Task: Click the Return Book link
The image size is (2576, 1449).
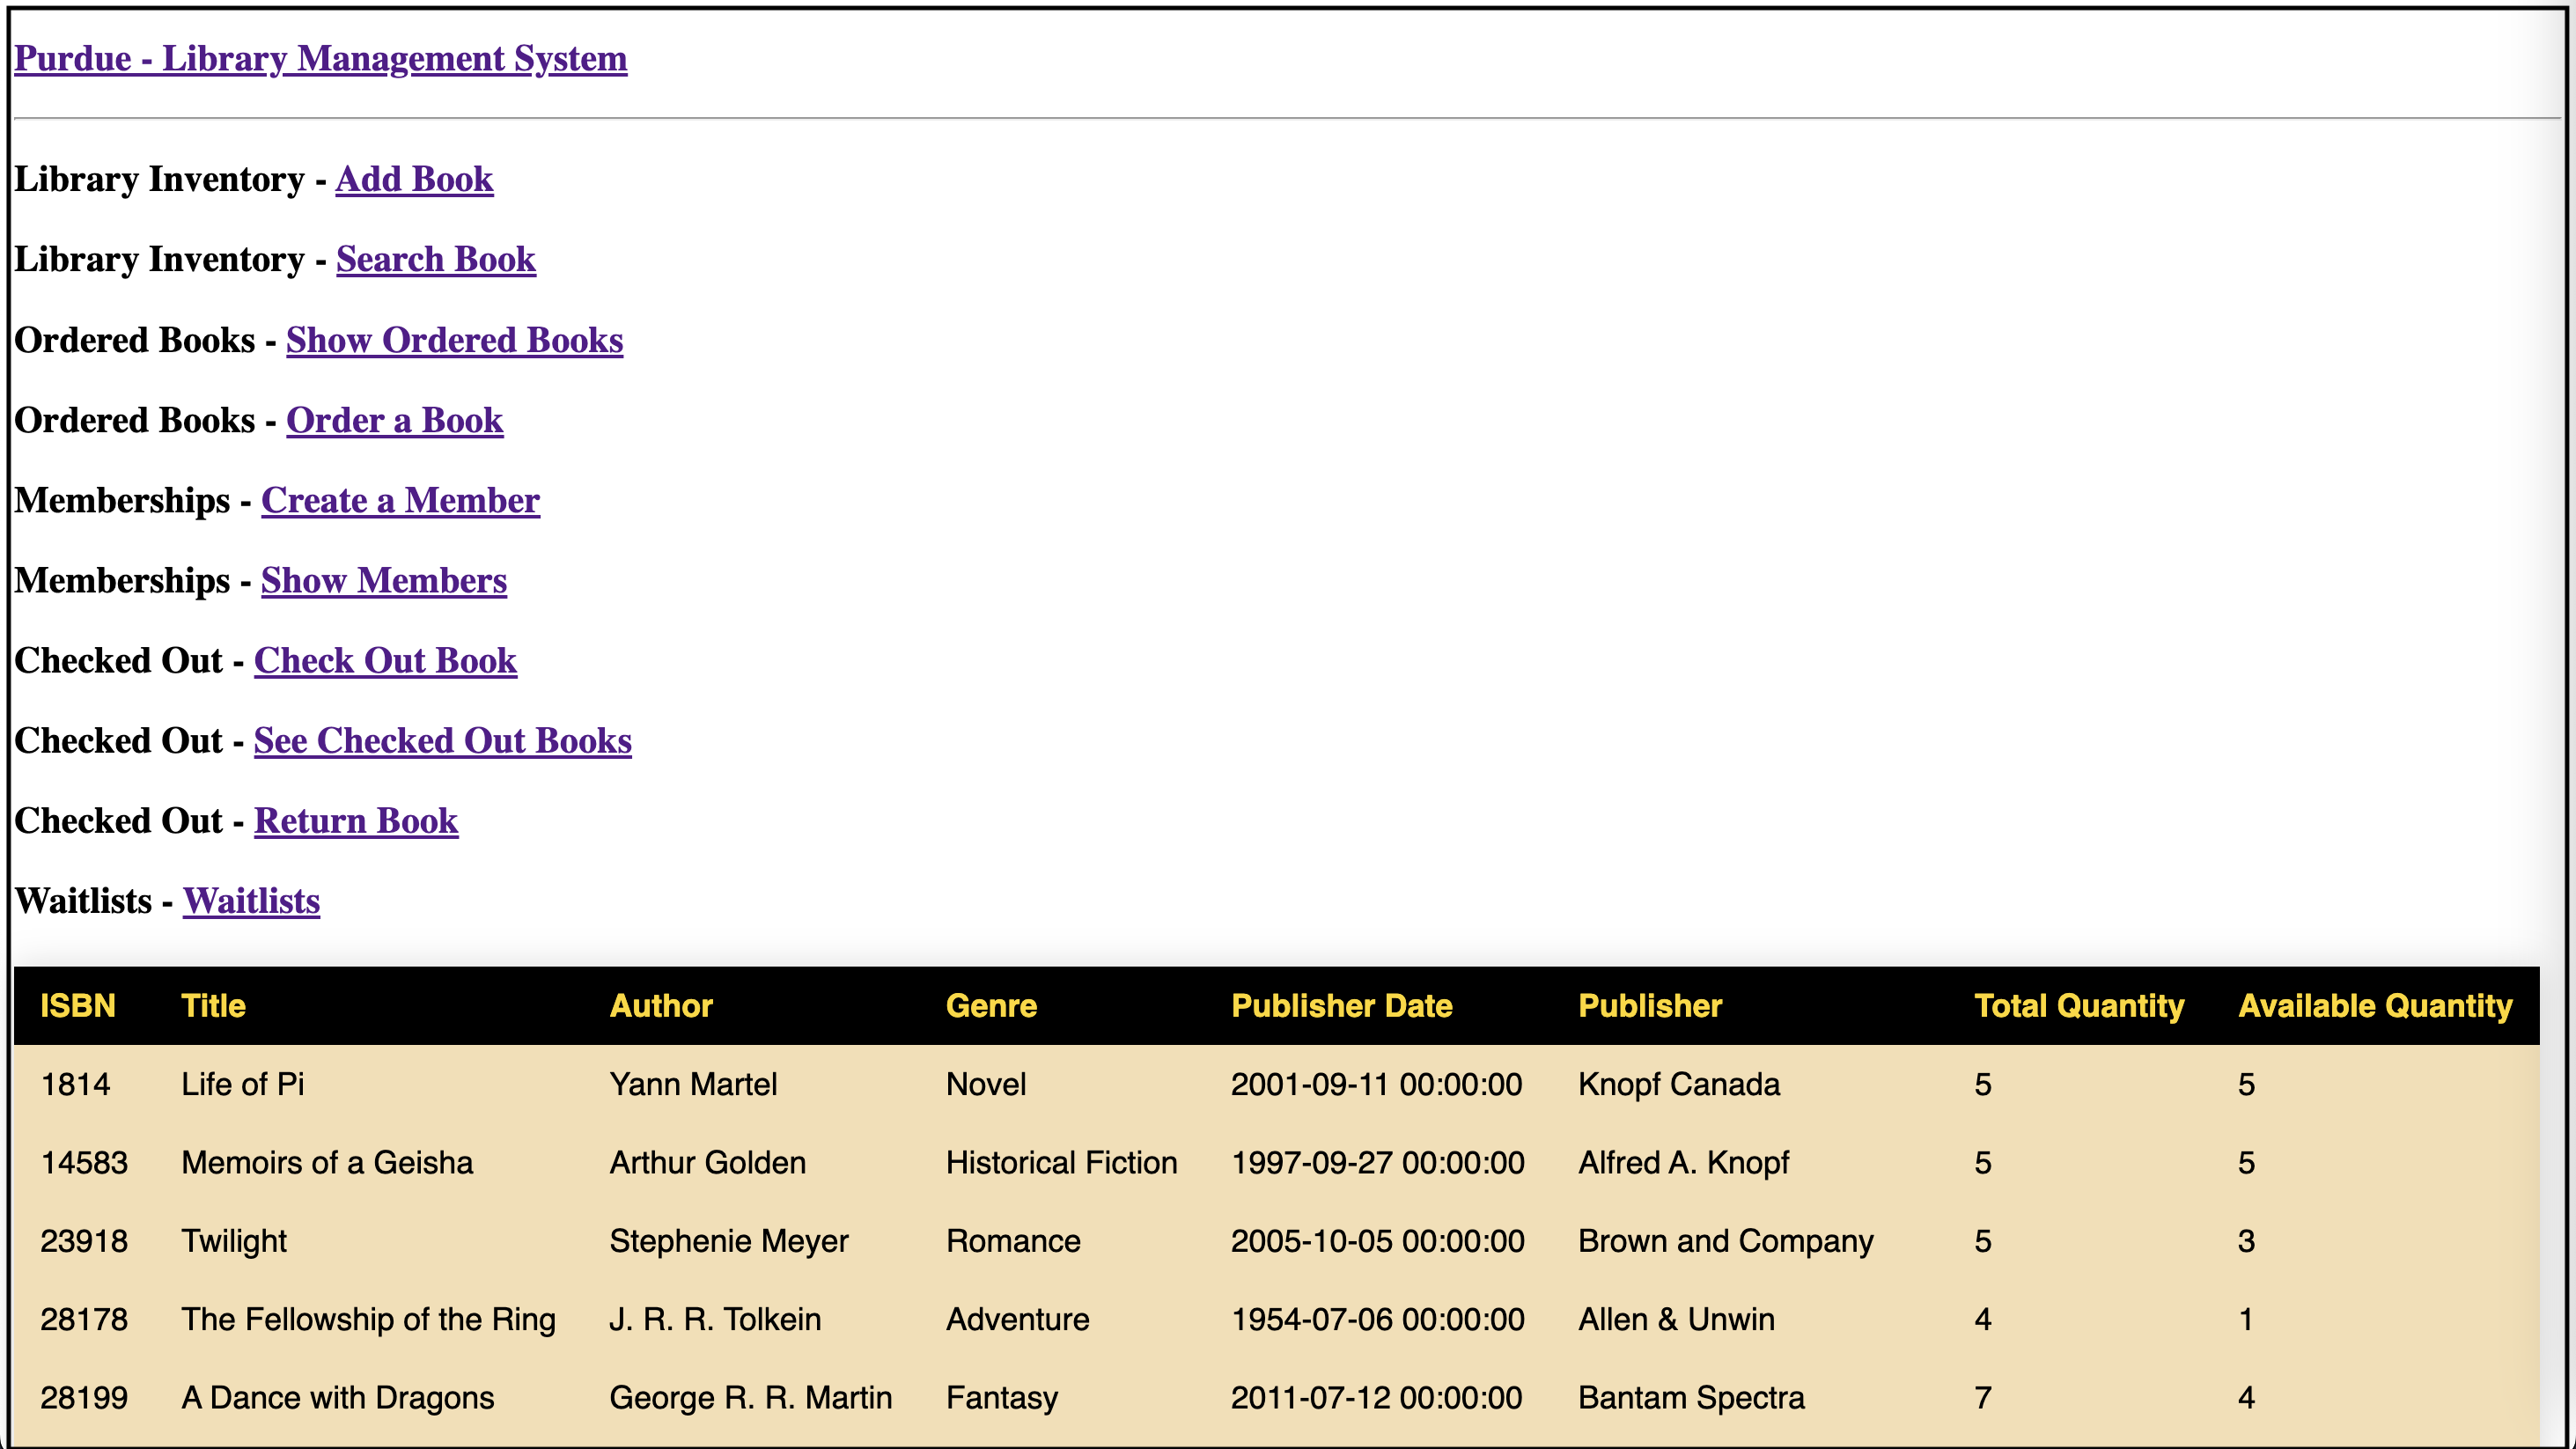Action: tap(354, 820)
